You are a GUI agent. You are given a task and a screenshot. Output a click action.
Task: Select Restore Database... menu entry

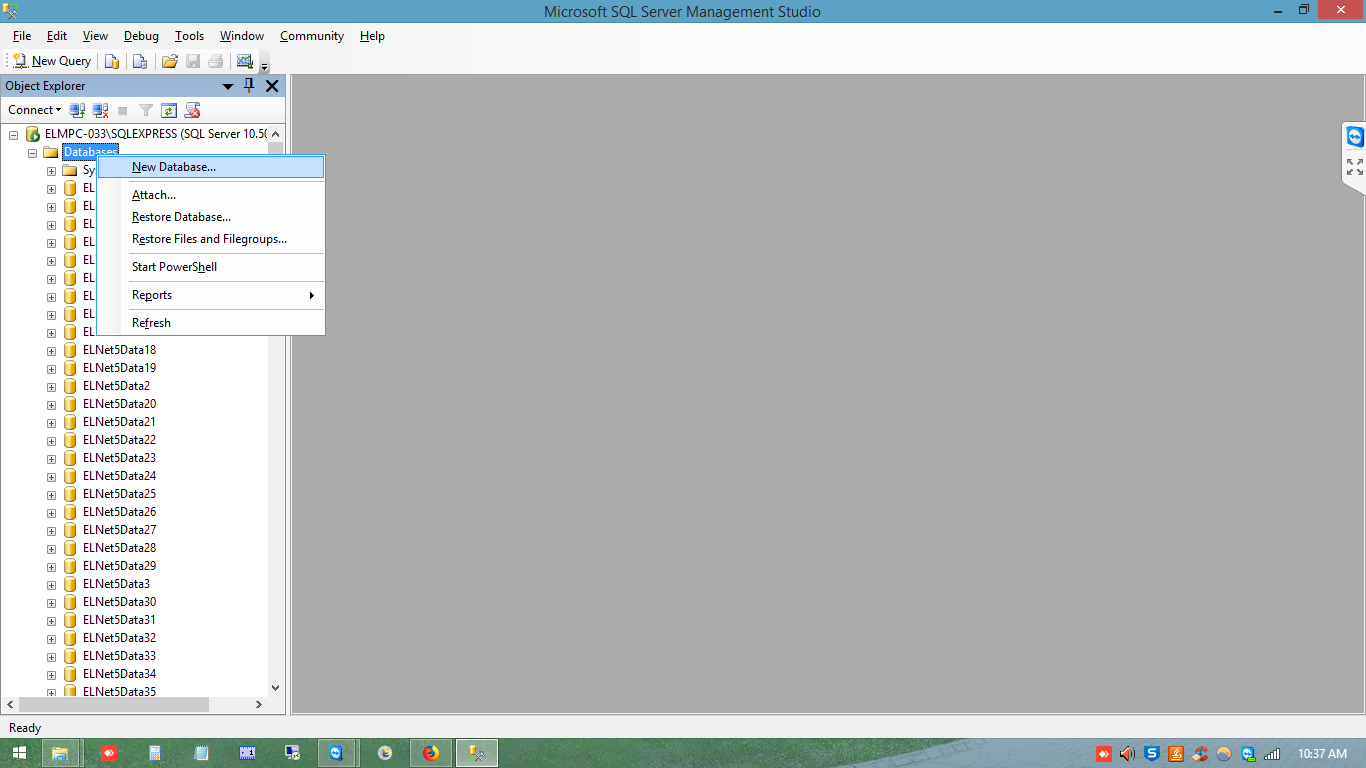211,217
